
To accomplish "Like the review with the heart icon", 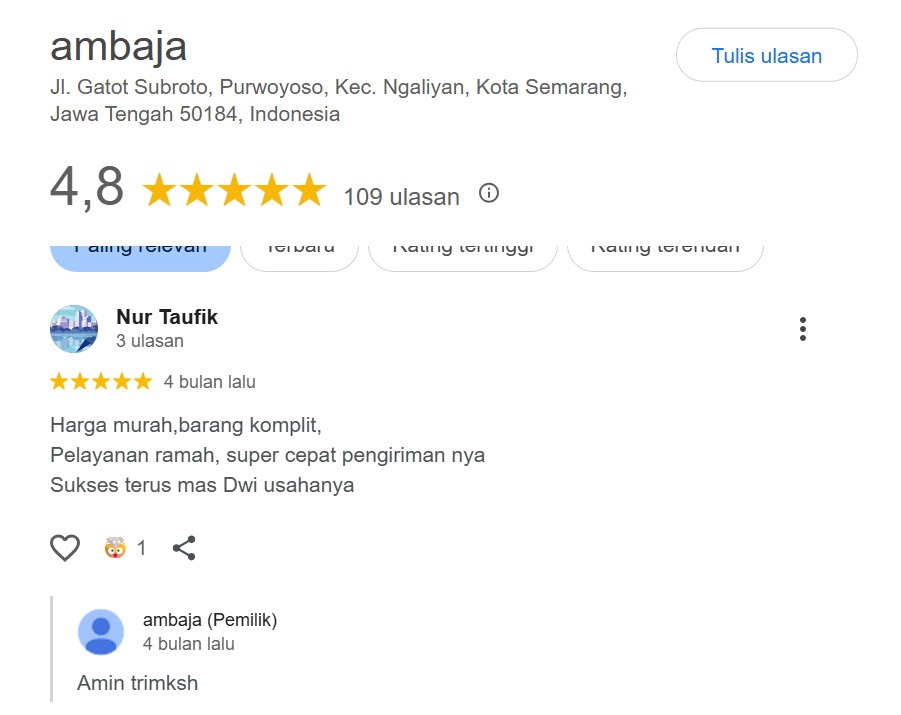I will 65,548.
